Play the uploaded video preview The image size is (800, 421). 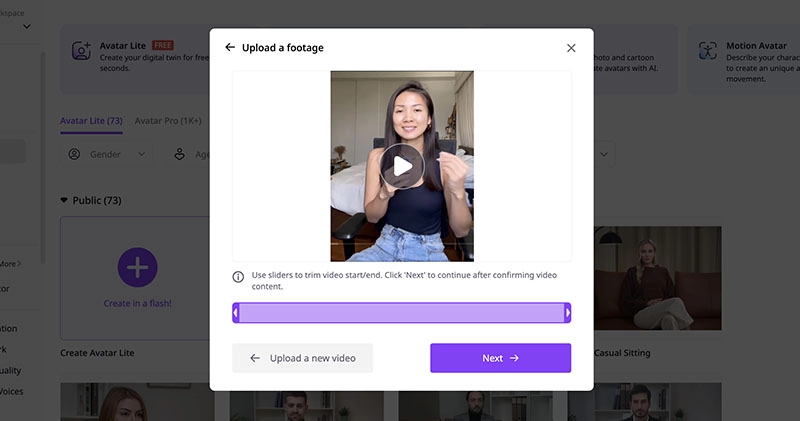[x=402, y=166]
